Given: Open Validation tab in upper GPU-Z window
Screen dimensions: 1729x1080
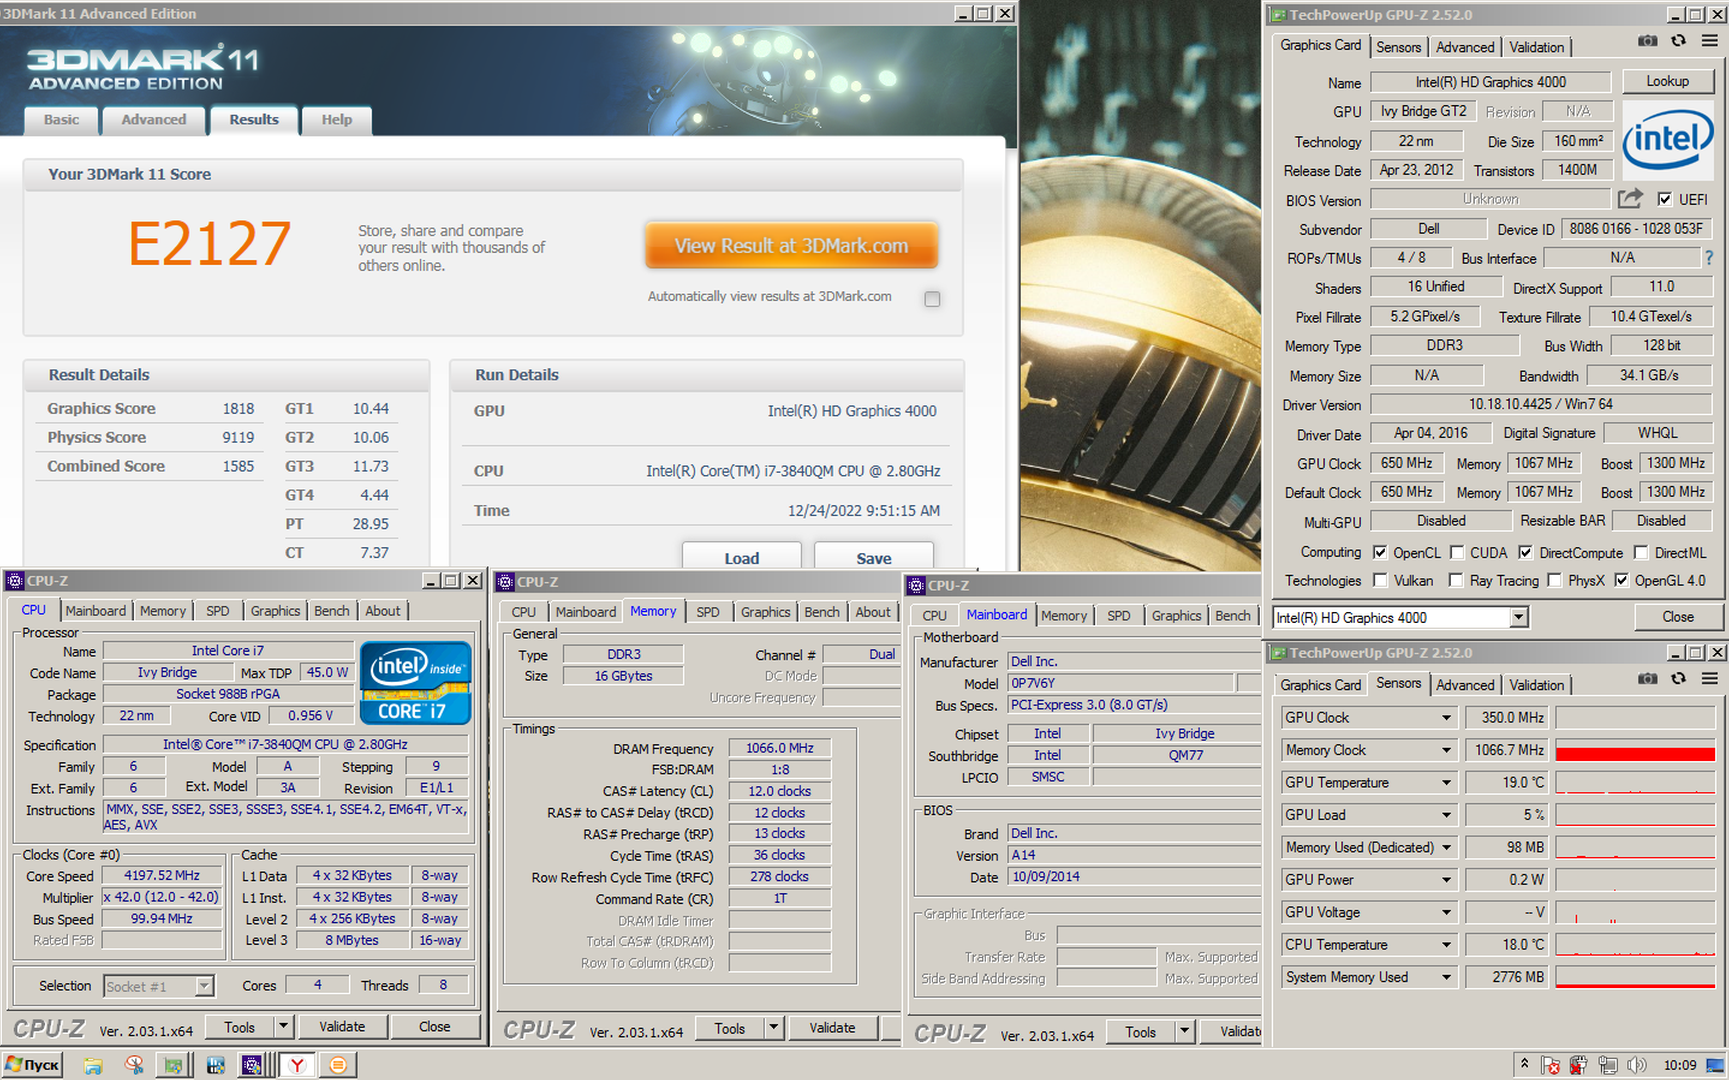Looking at the screenshot, I should [x=1536, y=47].
